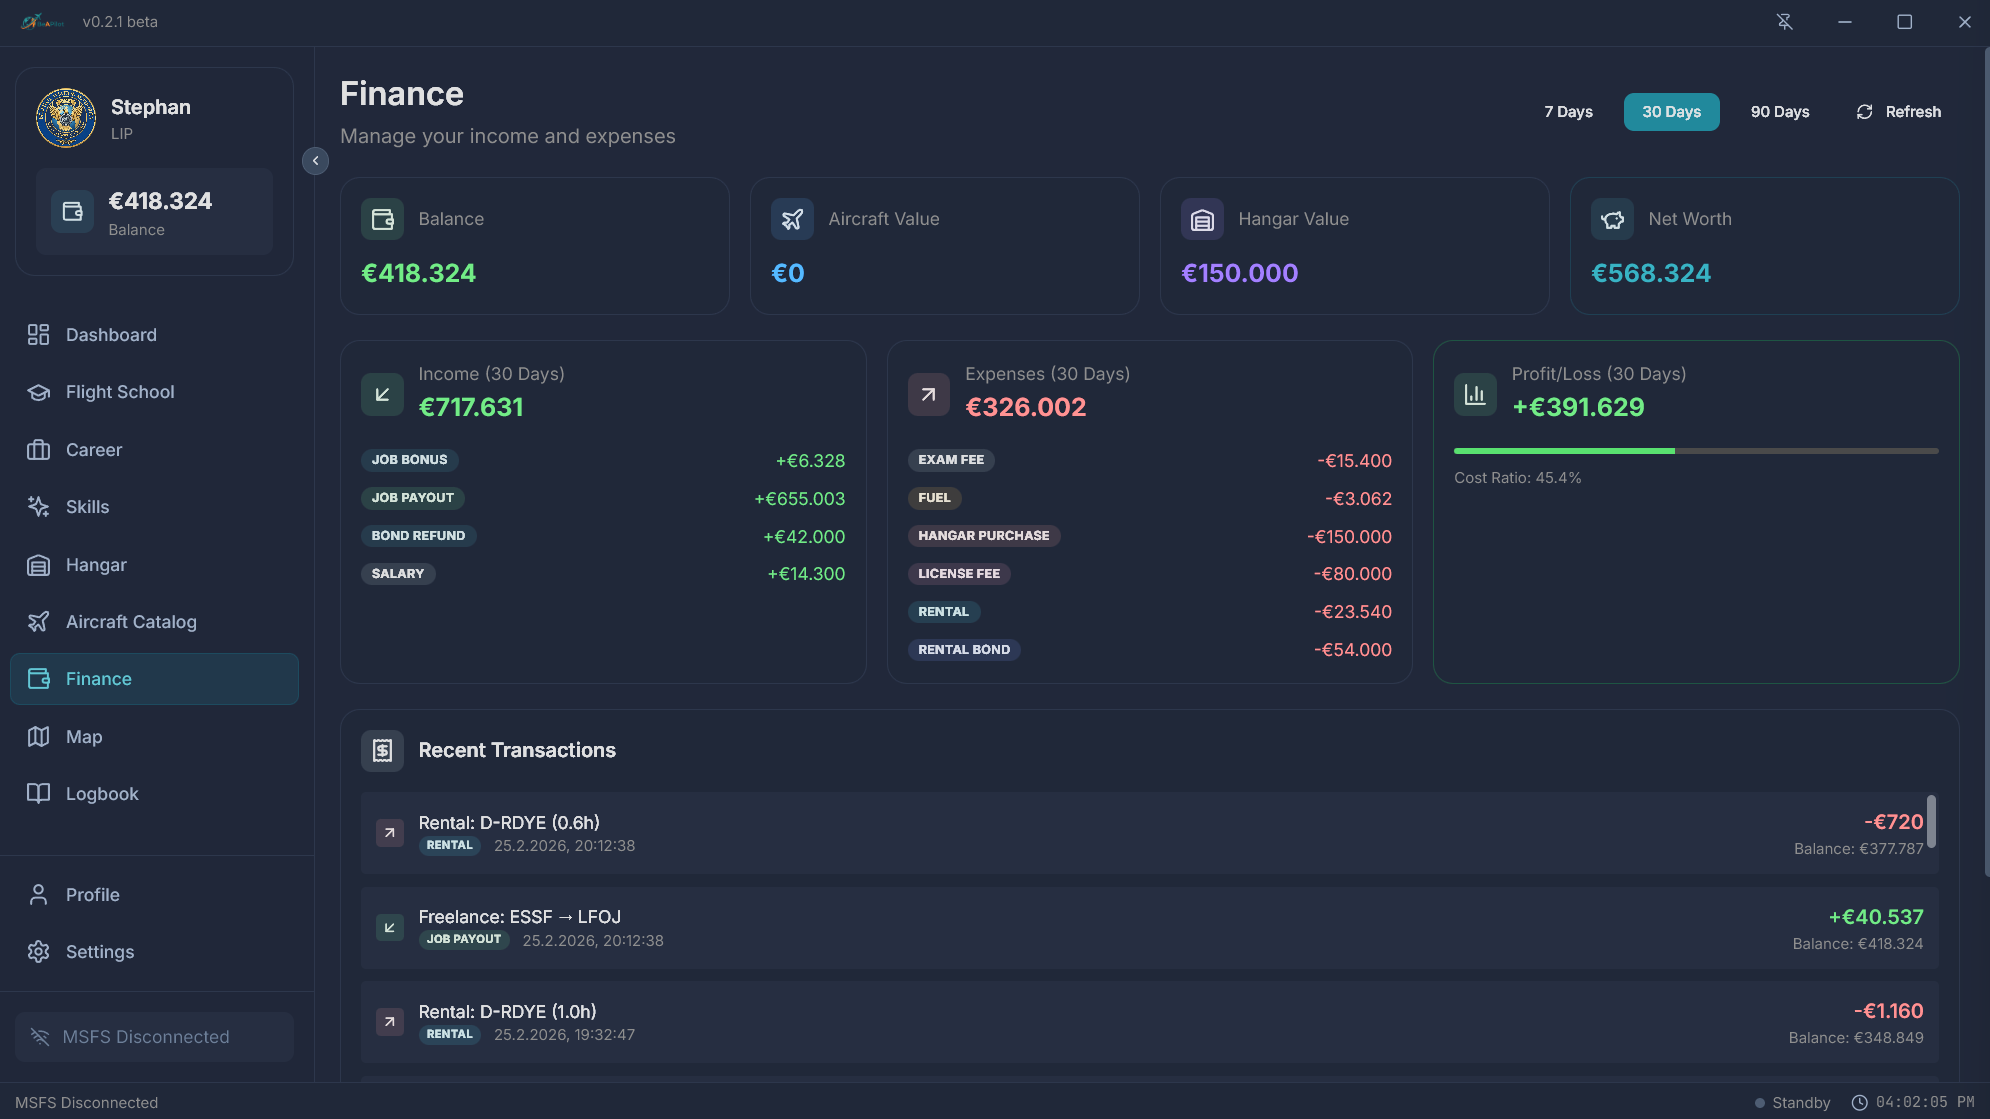The image size is (1990, 1119).
Task: Open Stephan's Profile
Action: click(x=92, y=894)
